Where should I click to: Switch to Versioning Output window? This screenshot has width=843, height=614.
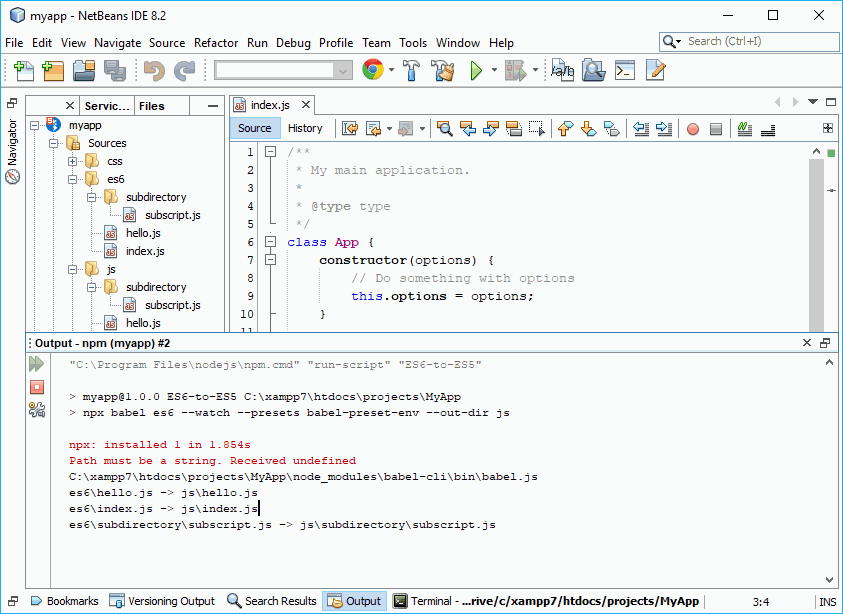coord(162,601)
